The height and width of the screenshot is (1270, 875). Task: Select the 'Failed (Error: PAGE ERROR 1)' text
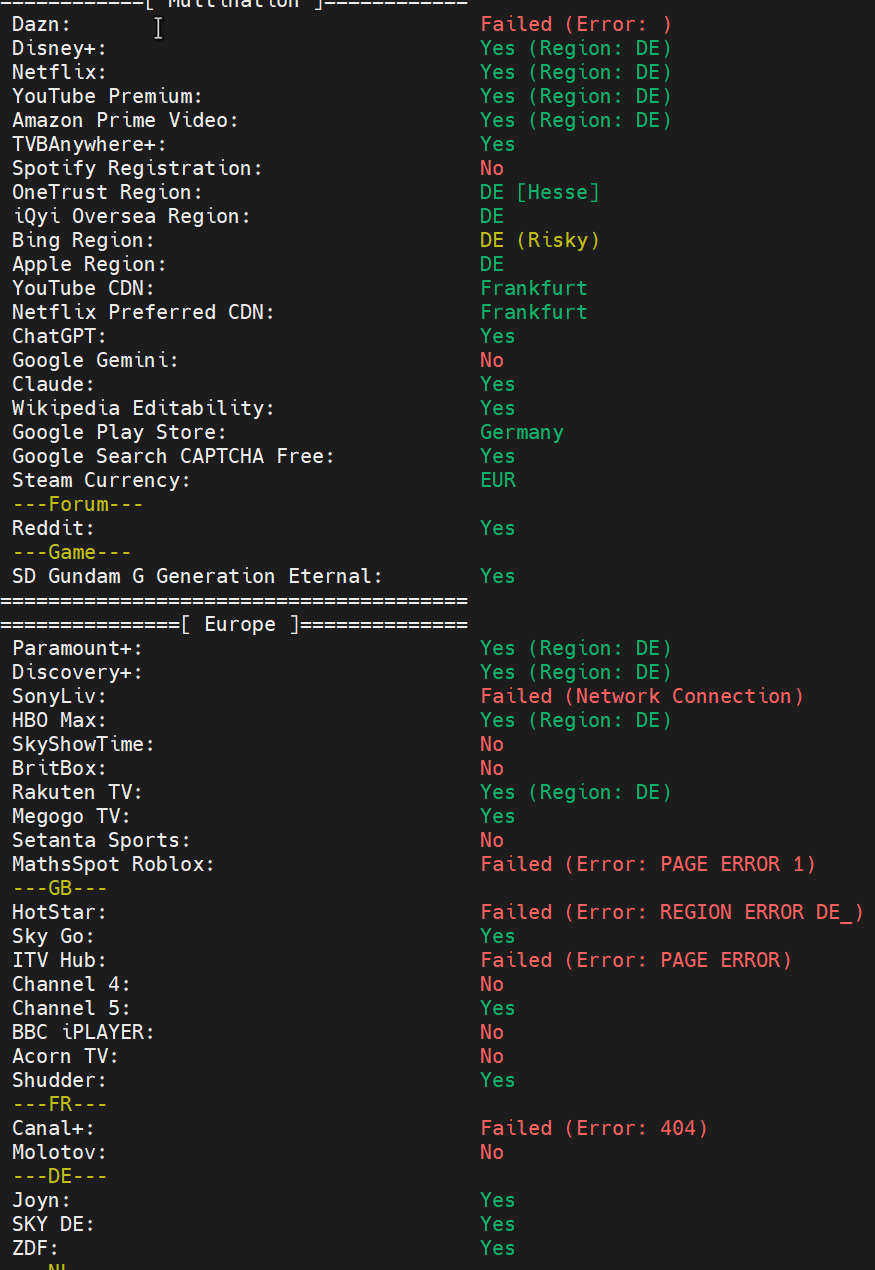pyautogui.click(x=647, y=864)
